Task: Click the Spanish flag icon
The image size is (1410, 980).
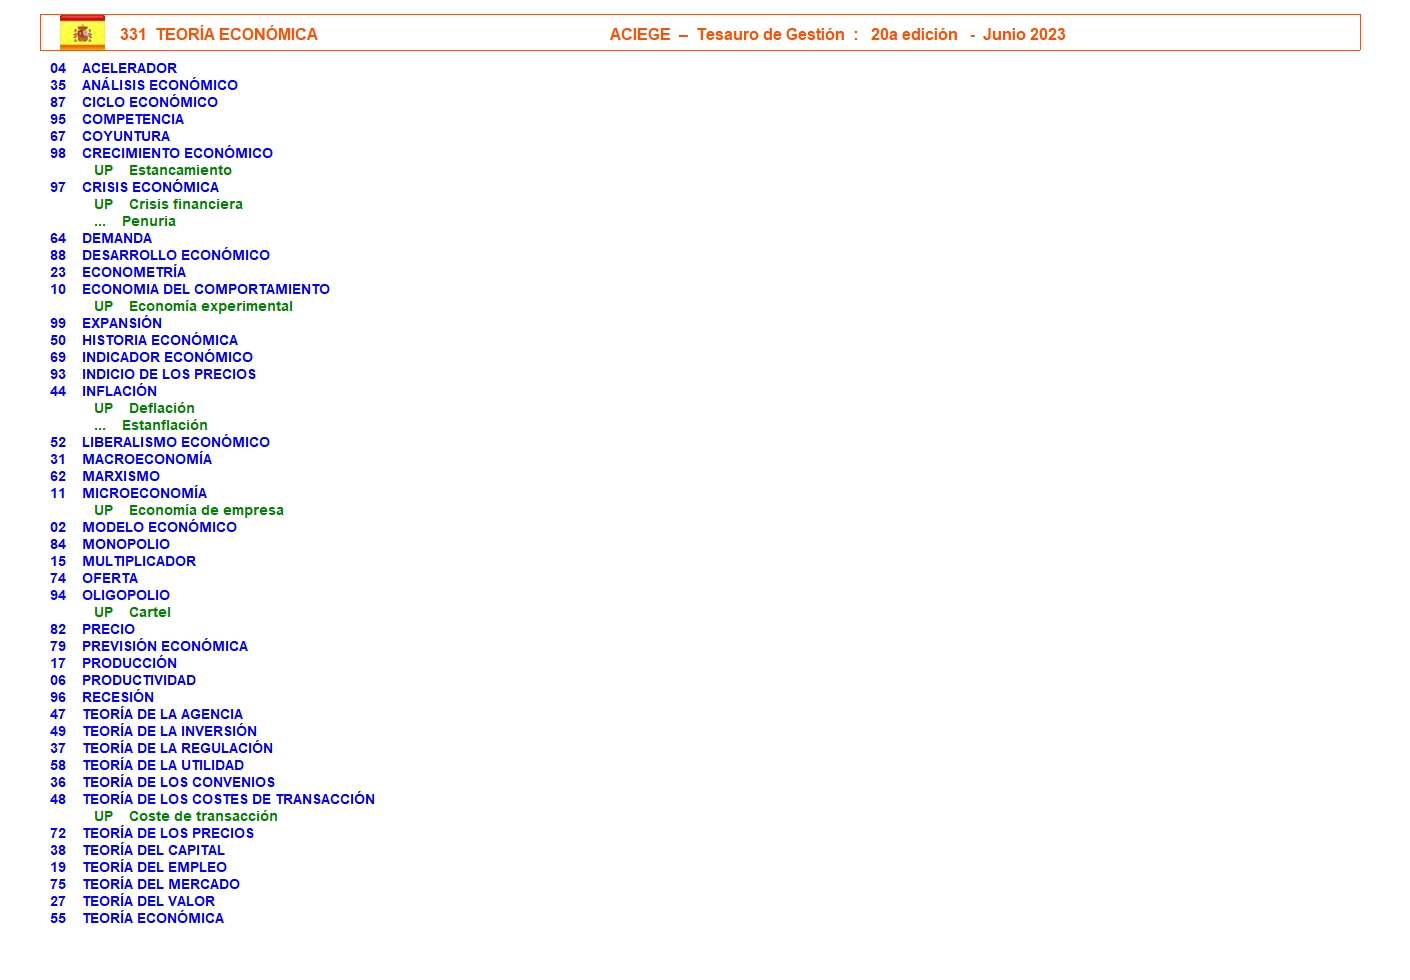Action: (82, 33)
